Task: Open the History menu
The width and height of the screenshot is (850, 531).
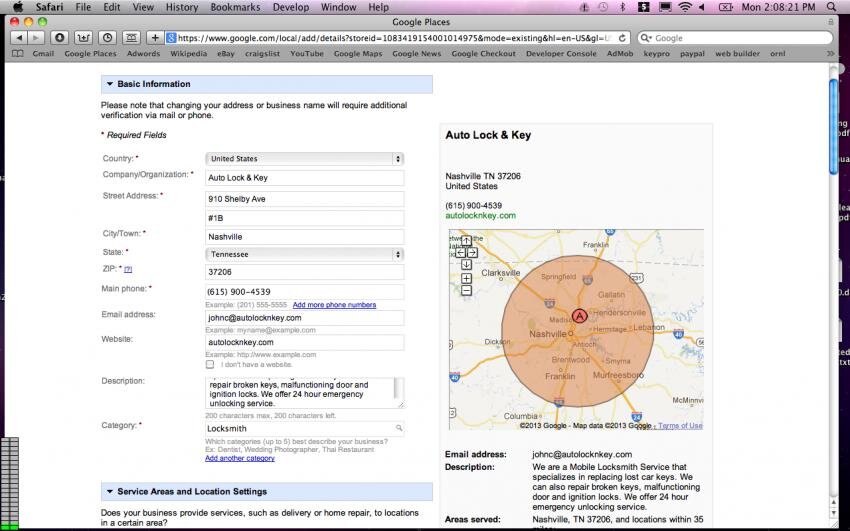Action: pos(182,7)
